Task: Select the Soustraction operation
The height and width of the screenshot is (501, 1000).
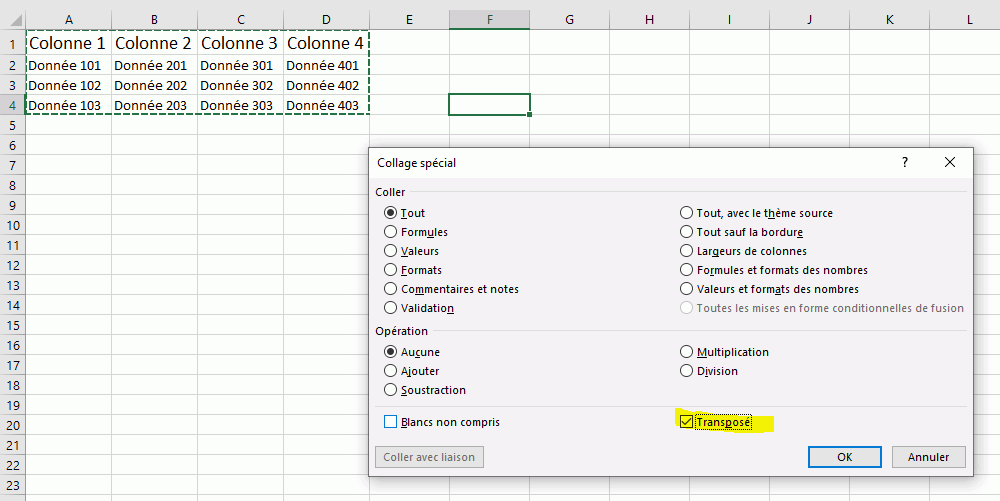Action: (x=391, y=390)
